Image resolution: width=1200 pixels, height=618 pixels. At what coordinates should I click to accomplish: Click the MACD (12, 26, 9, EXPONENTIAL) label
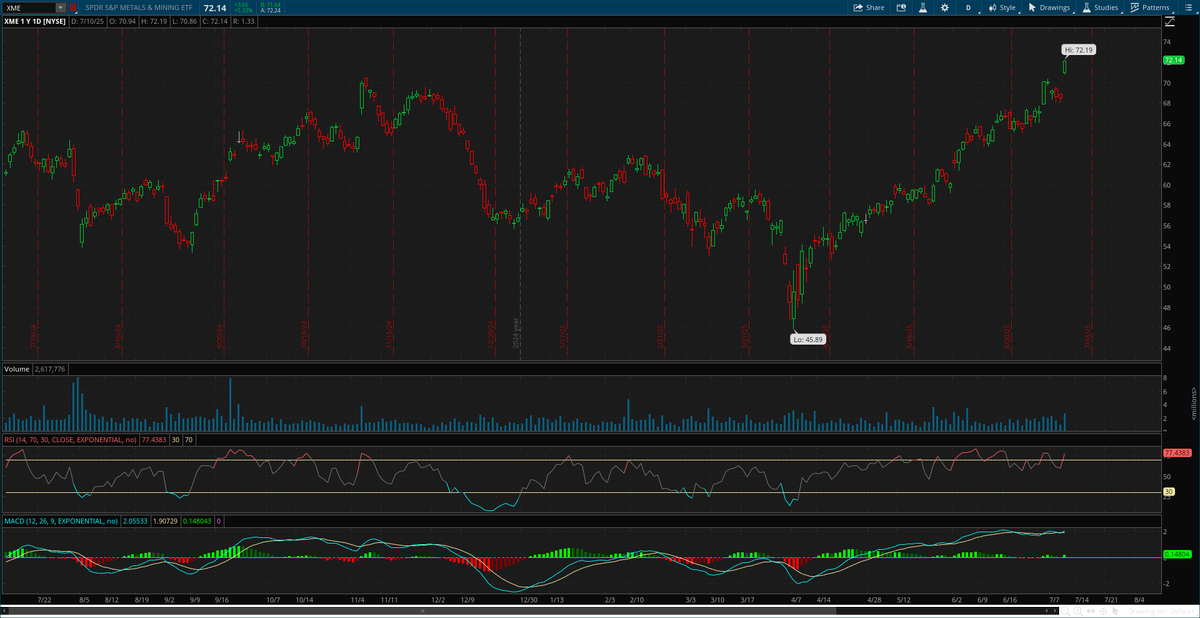click(61, 521)
